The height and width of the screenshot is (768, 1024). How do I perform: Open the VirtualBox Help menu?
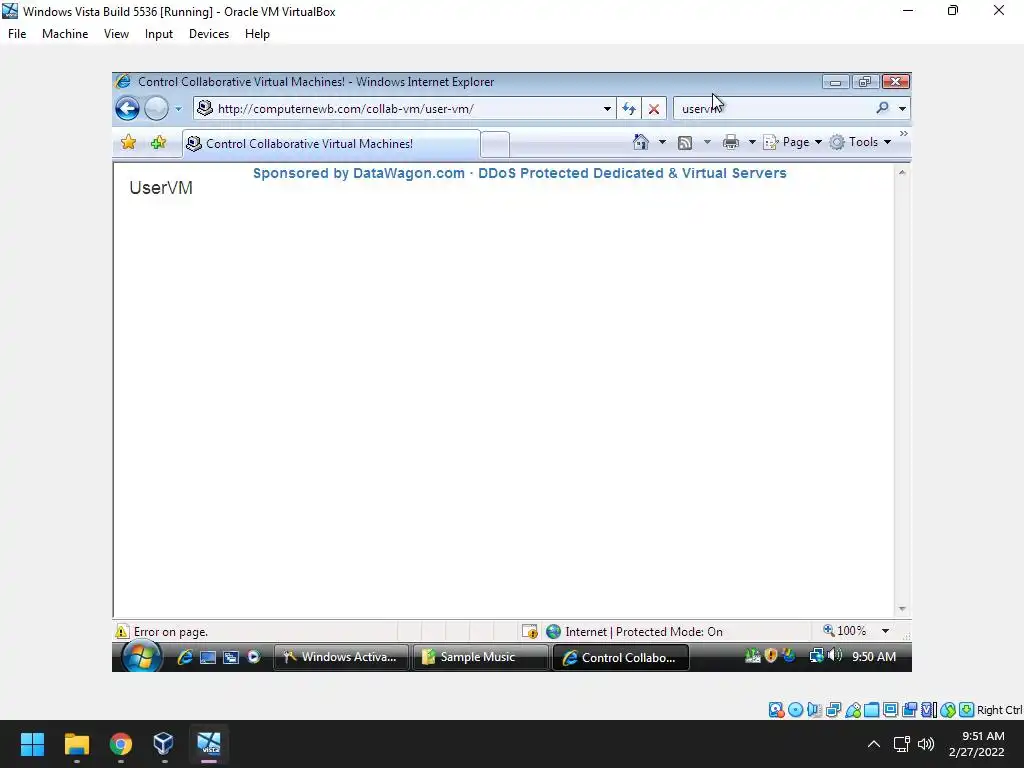257,34
